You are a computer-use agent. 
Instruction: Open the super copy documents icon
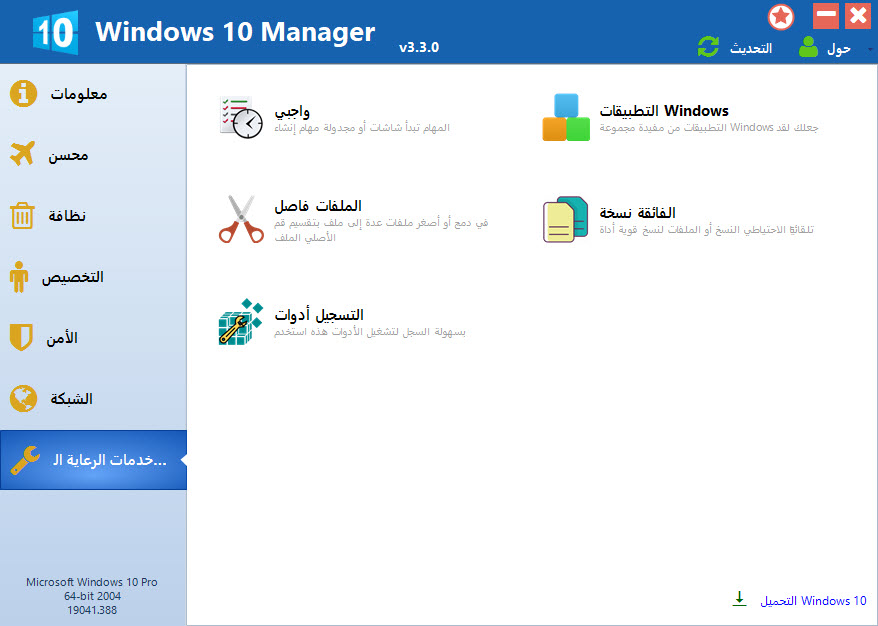click(566, 219)
